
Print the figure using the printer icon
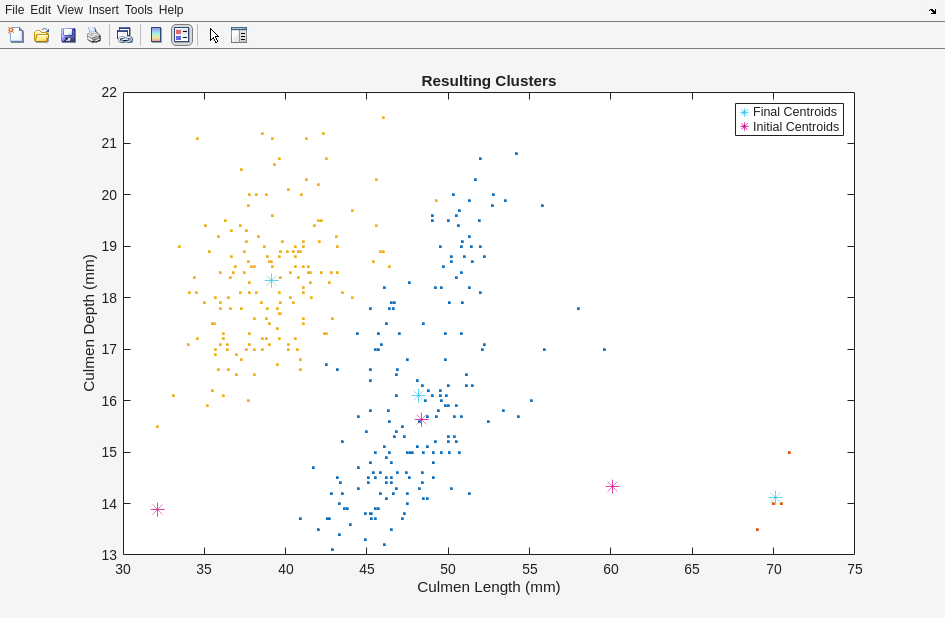coord(94,35)
